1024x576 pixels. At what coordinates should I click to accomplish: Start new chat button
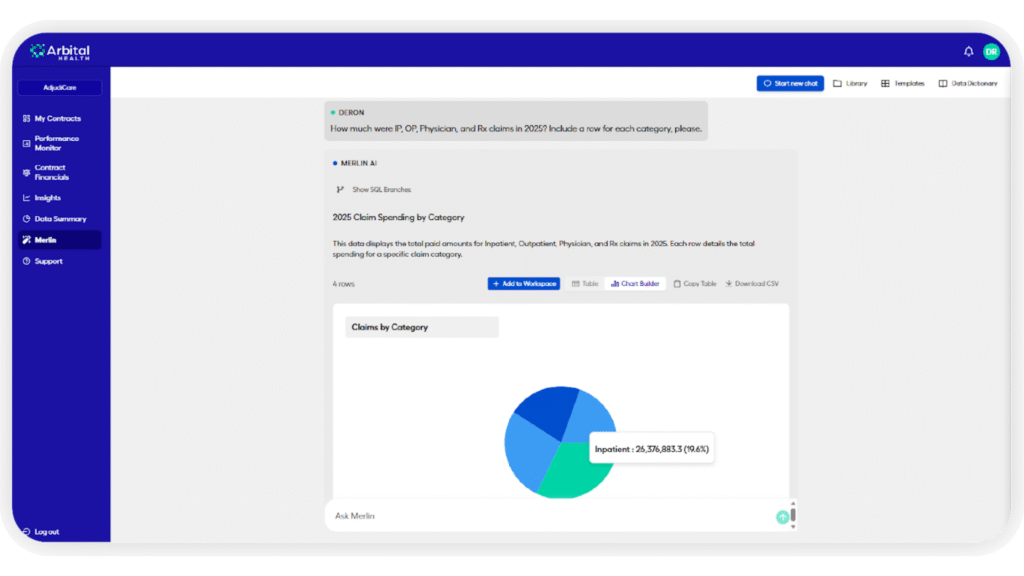(790, 83)
